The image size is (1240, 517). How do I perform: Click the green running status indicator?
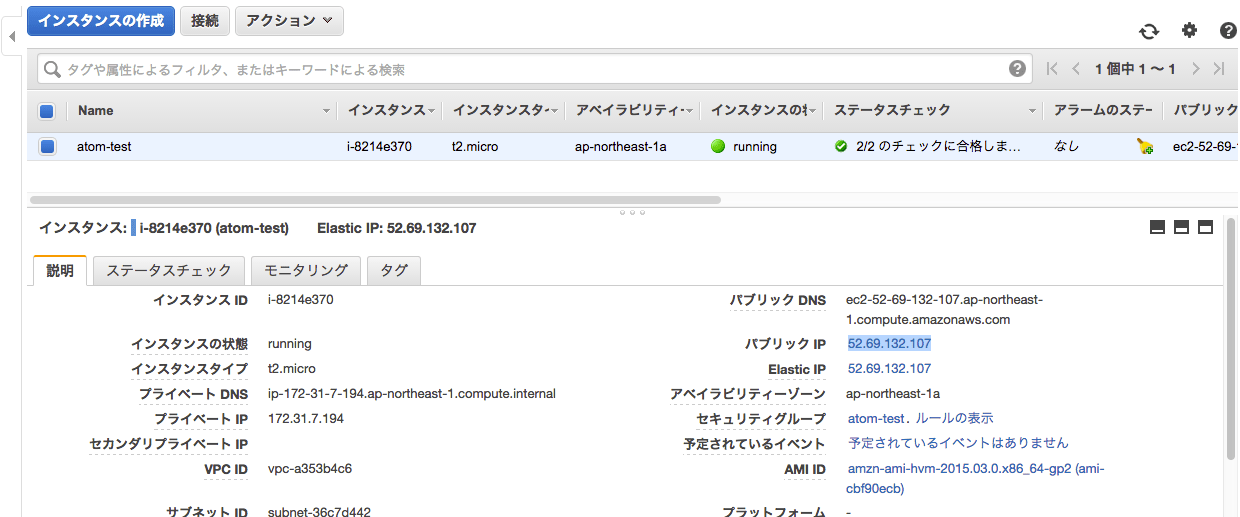717,146
